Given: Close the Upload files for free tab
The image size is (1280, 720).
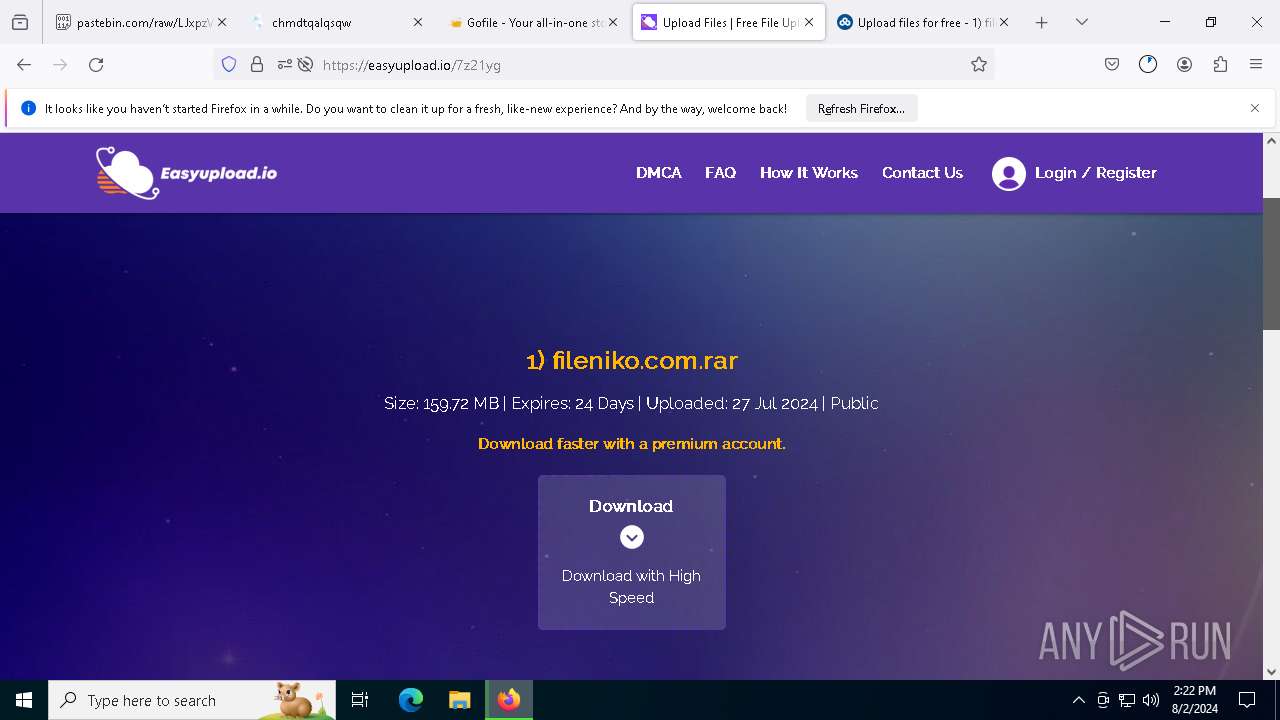Looking at the screenshot, I should tap(1004, 22).
